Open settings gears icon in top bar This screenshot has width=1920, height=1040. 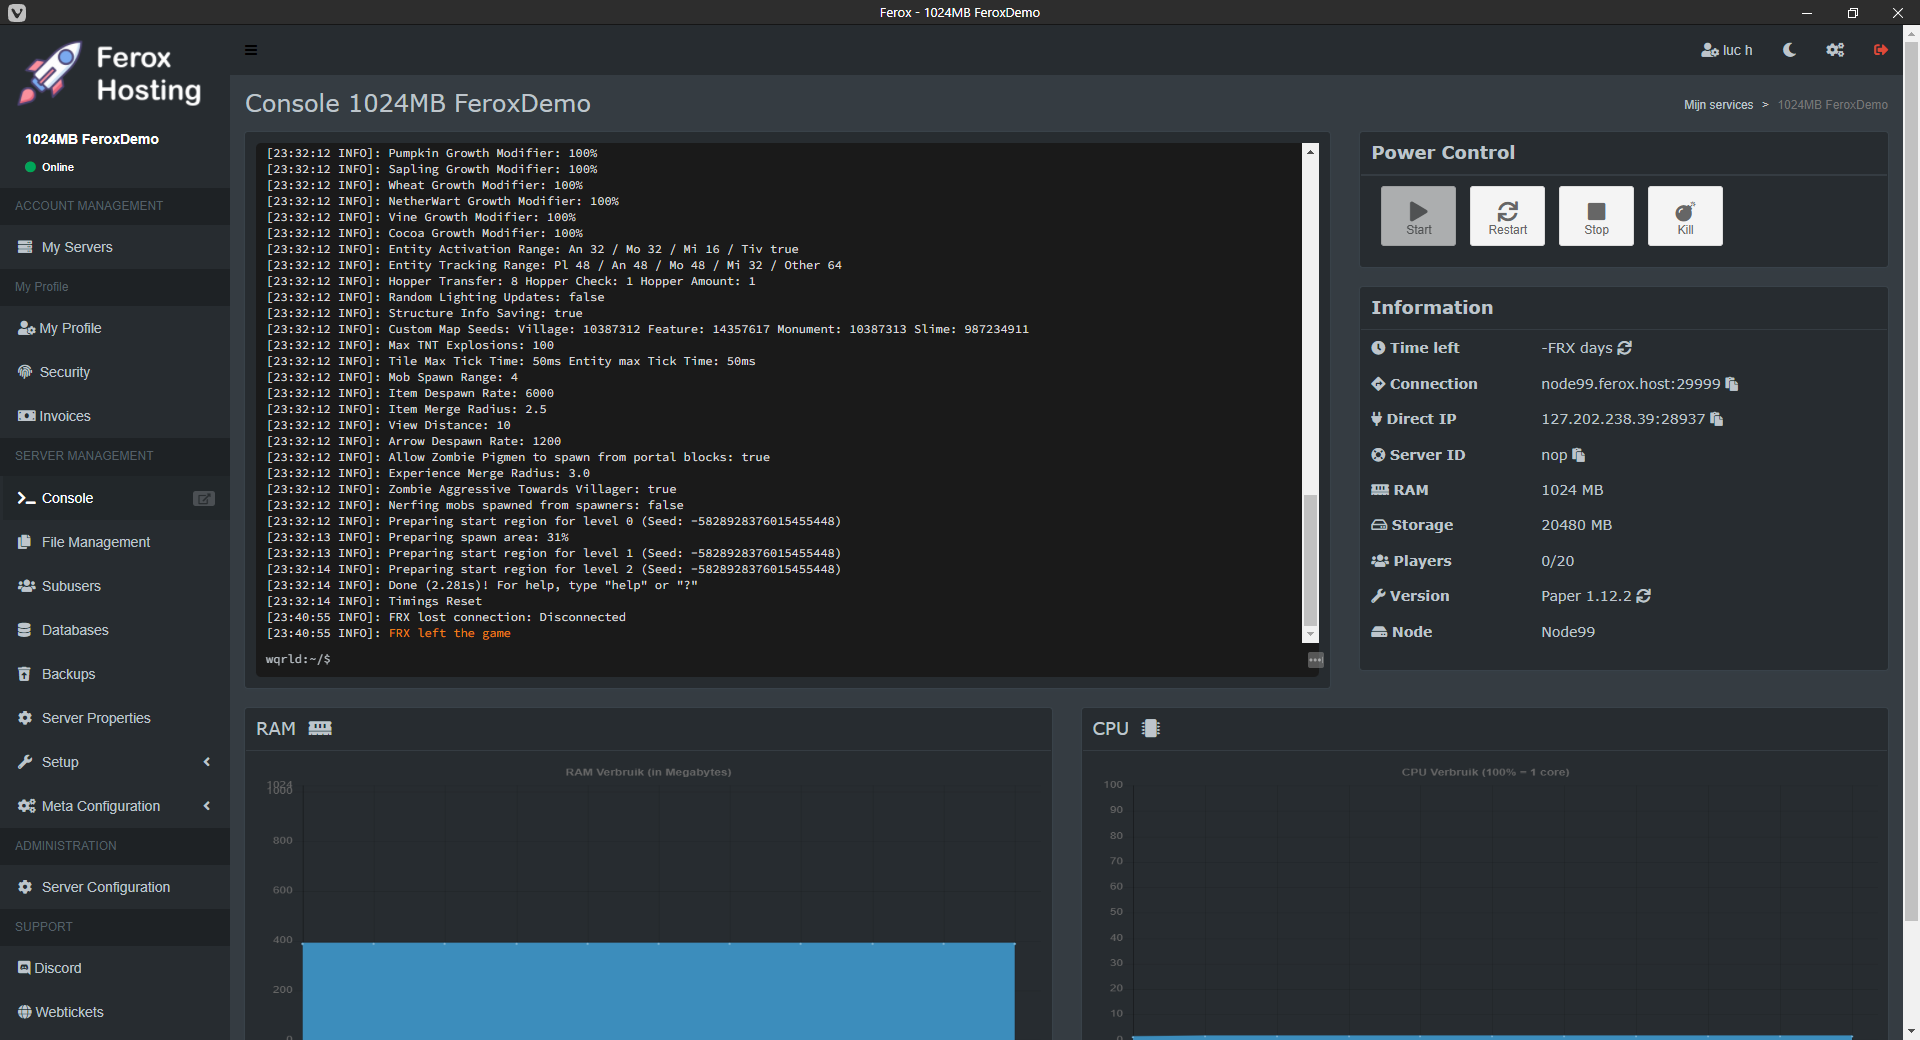pyautogui.click(x=1835, y=50)
